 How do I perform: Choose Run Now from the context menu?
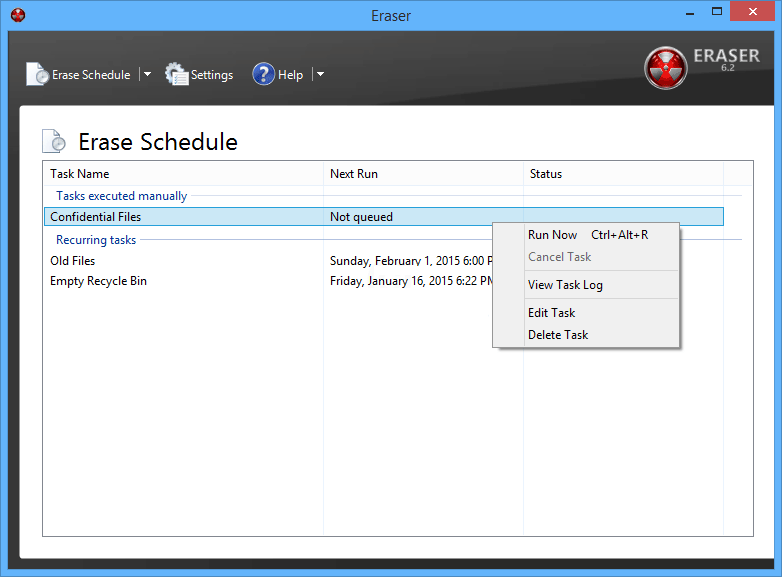552,235
